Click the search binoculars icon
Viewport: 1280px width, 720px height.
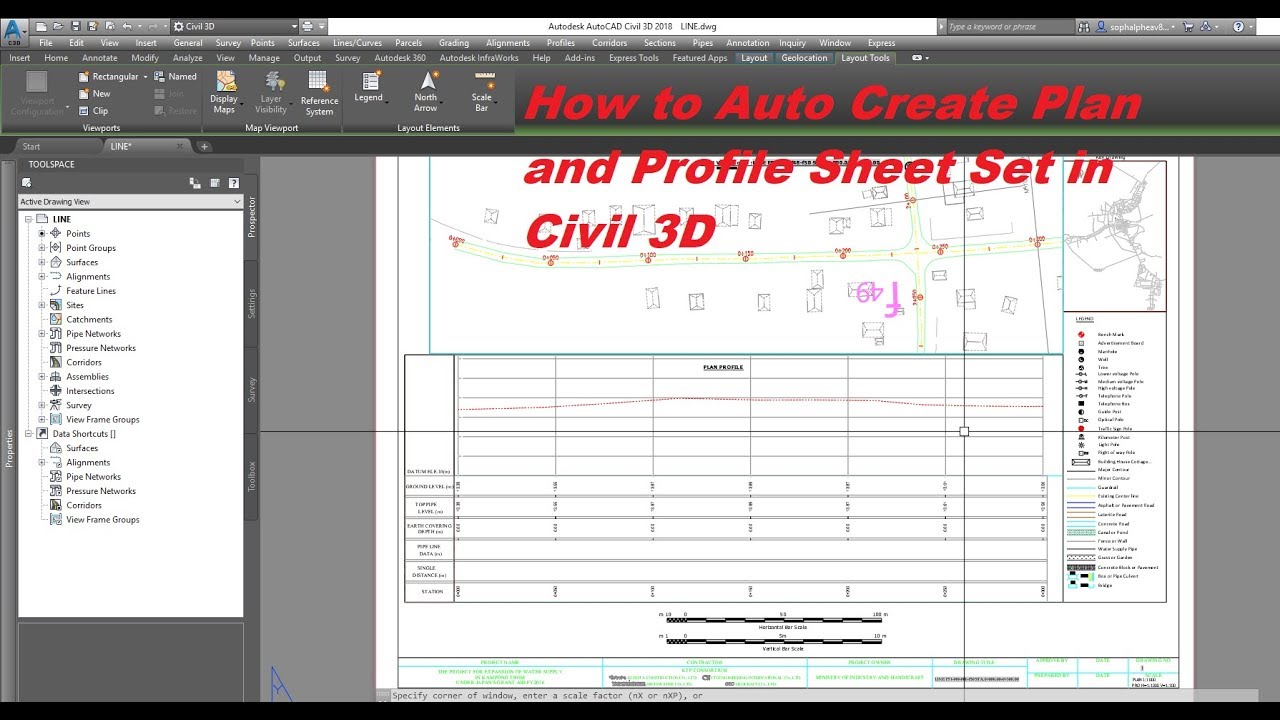tap(1084, 27)
